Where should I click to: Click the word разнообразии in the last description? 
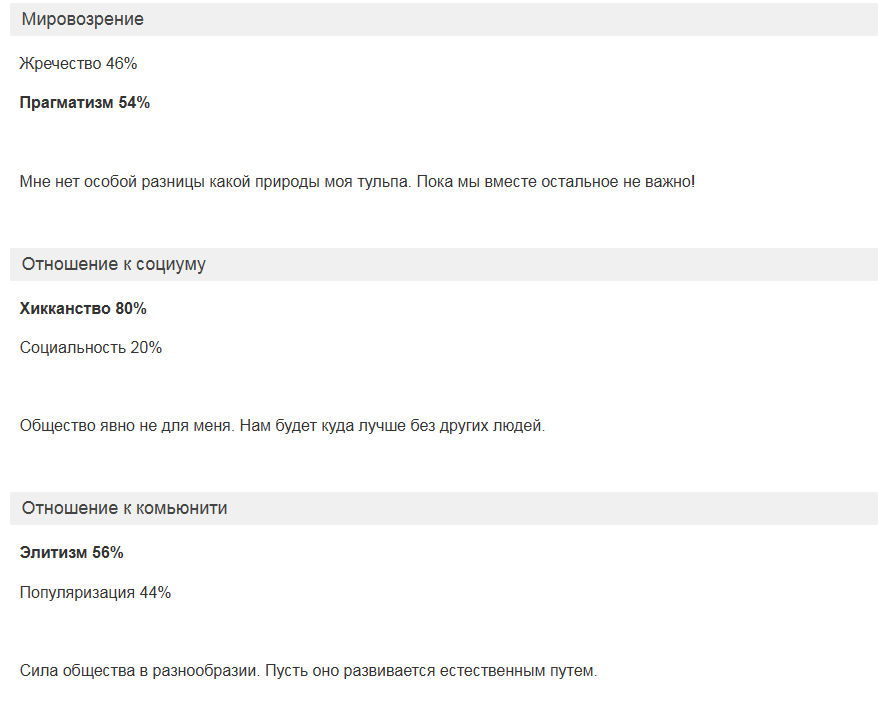(210, 671)
